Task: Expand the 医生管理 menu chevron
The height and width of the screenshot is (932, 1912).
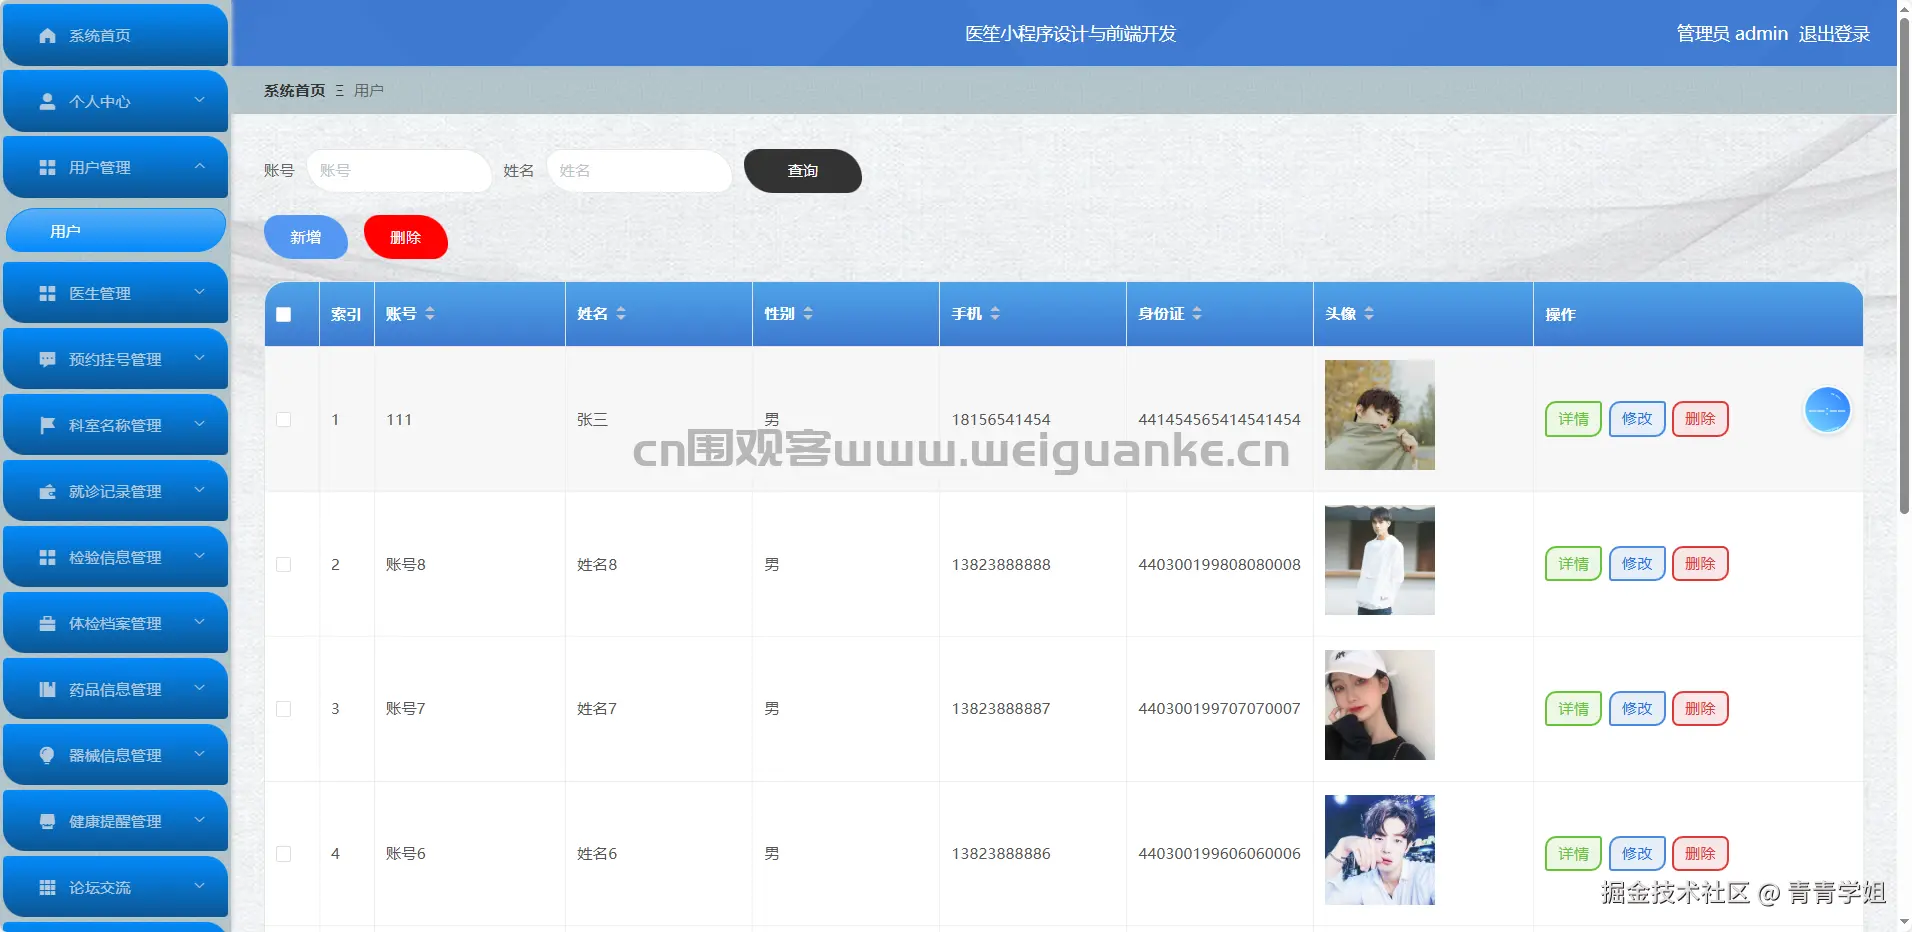Action: tap(199, 292)
